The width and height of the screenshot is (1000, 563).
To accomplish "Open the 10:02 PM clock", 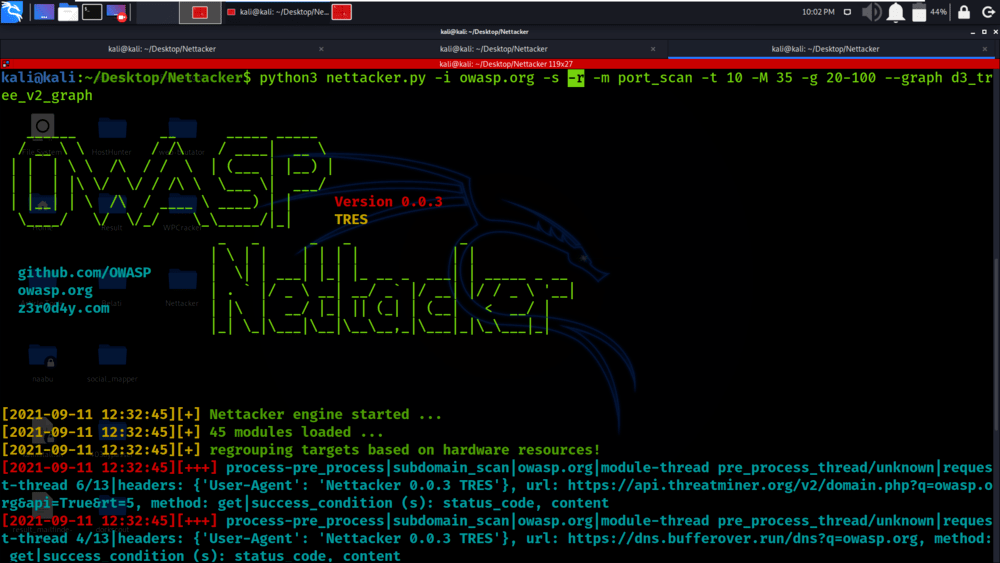I will click(818, 12).
